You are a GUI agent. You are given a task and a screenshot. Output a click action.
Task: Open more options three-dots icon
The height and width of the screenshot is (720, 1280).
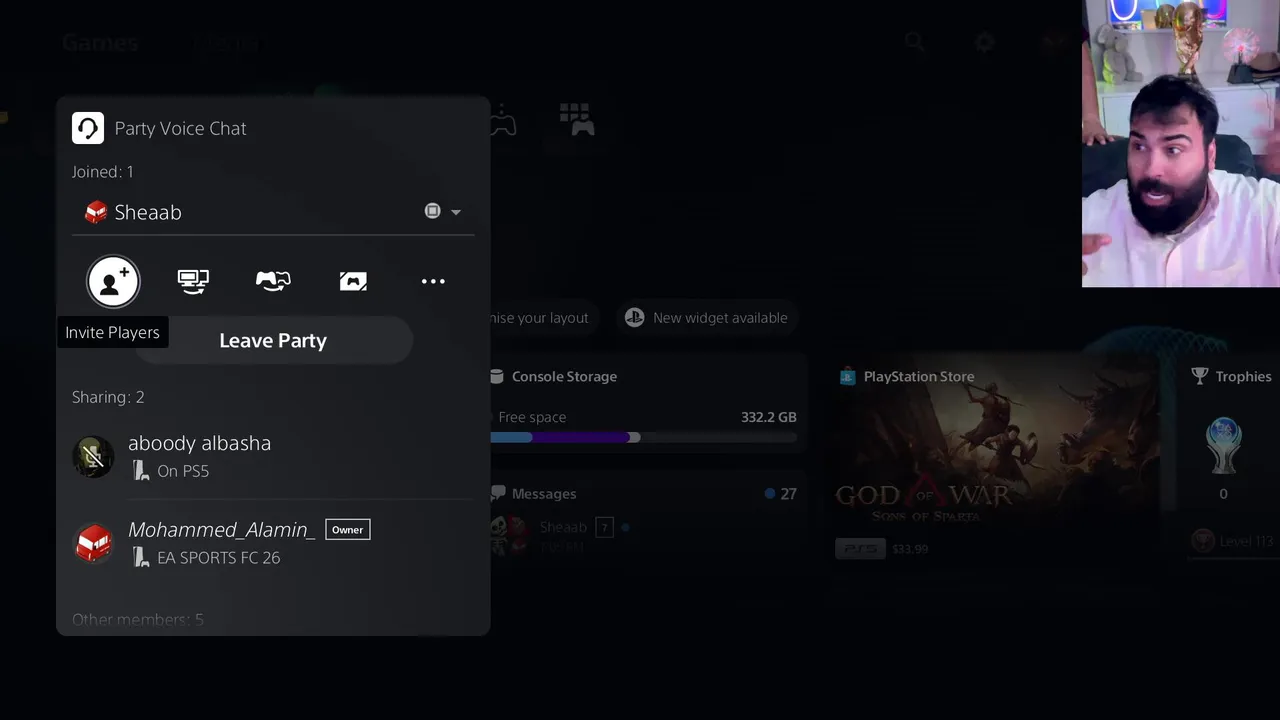433,281
